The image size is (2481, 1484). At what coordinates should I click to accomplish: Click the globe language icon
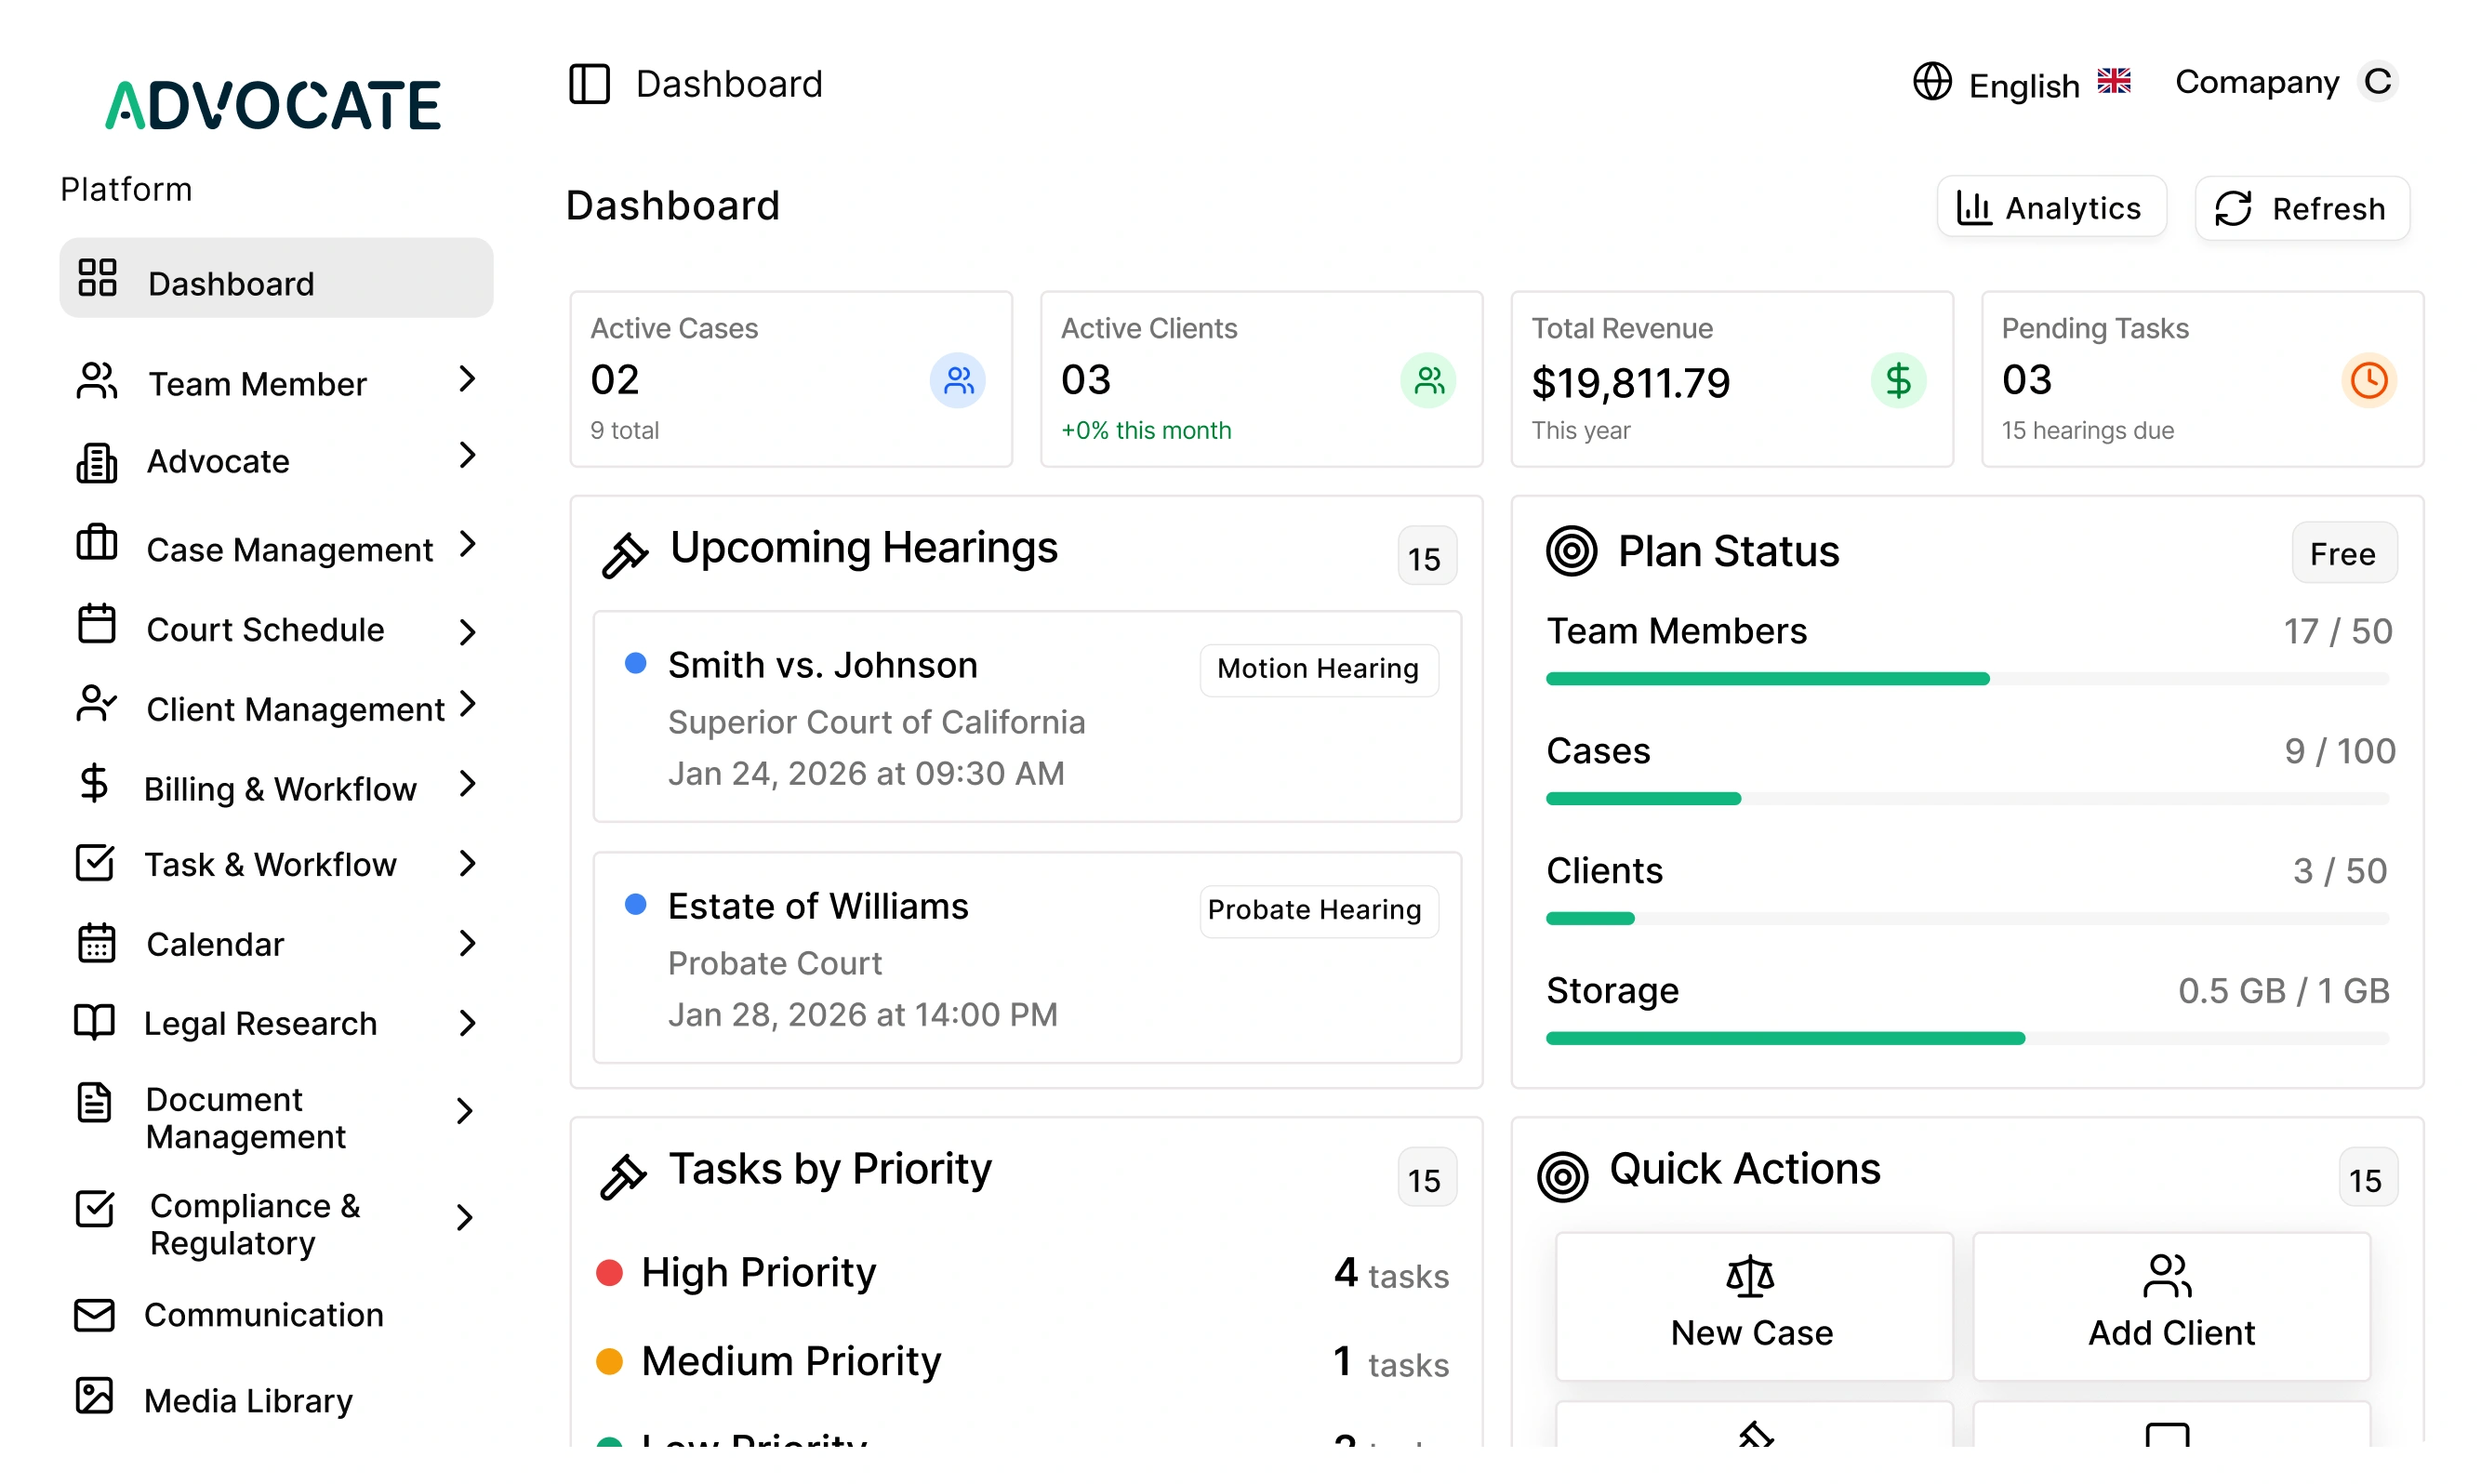[x=1932, y=82]
